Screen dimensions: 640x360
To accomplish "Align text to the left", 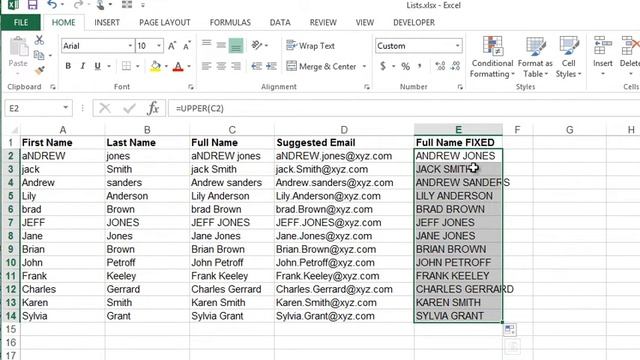I will coord(207,66).
